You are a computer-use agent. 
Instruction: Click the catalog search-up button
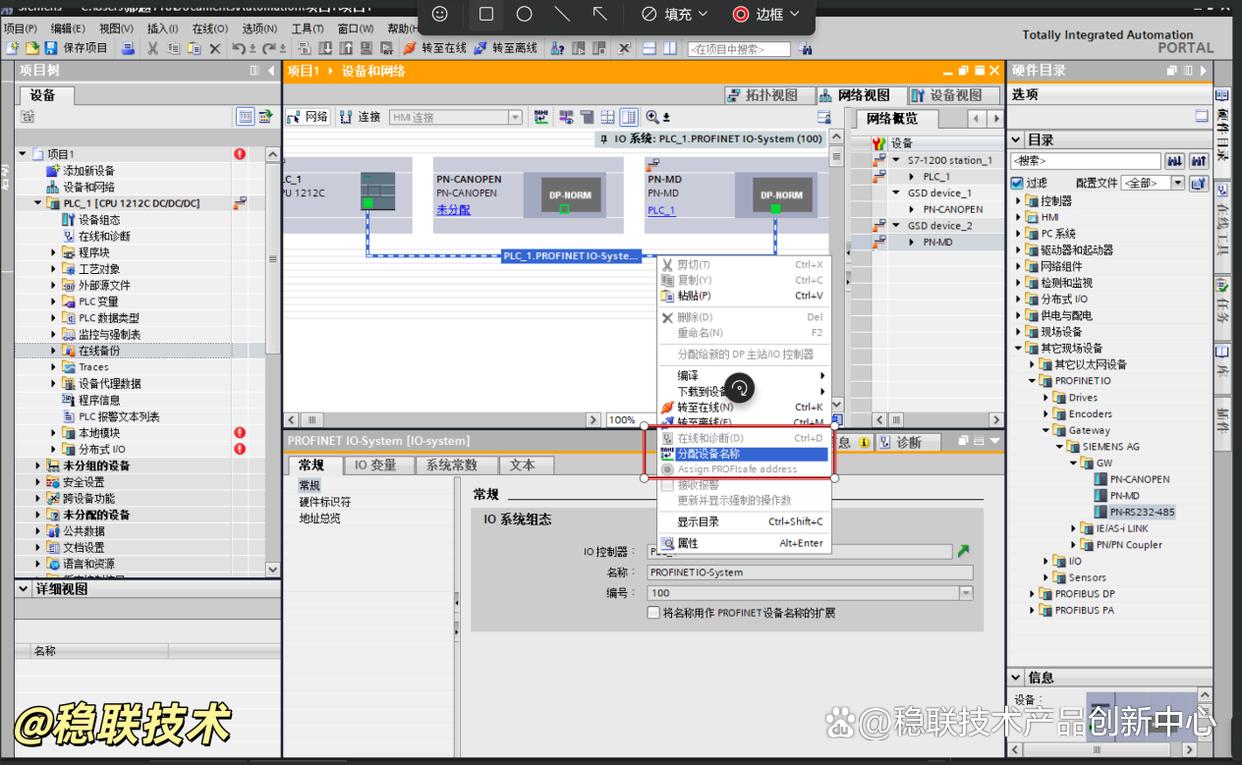pos(1198,161)
